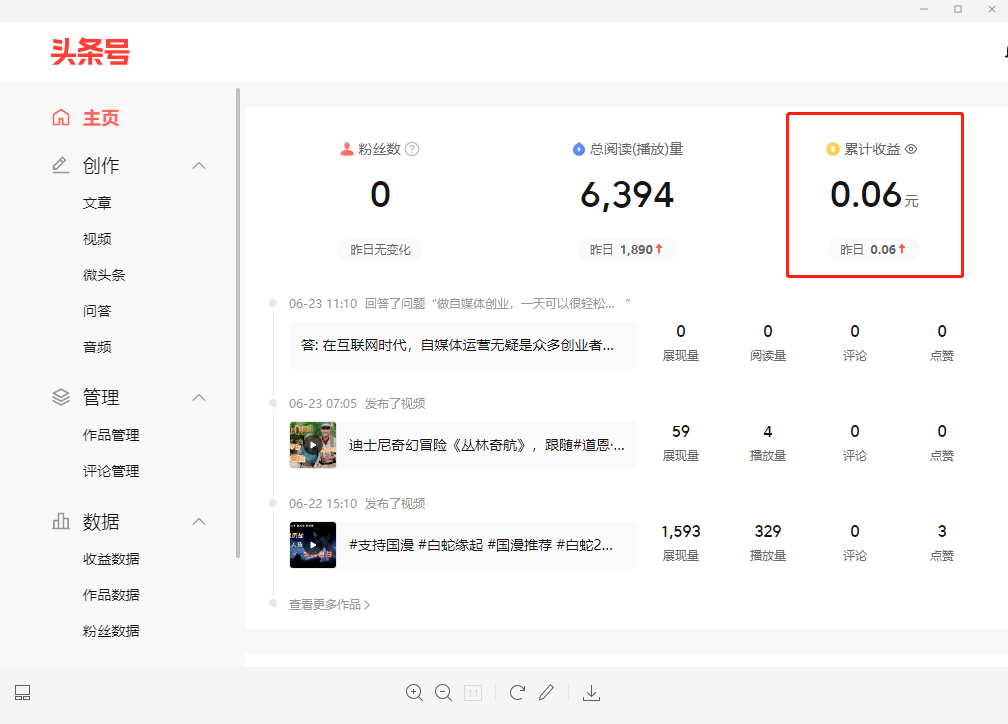Select 问答 in the sidebar menu

97,310
